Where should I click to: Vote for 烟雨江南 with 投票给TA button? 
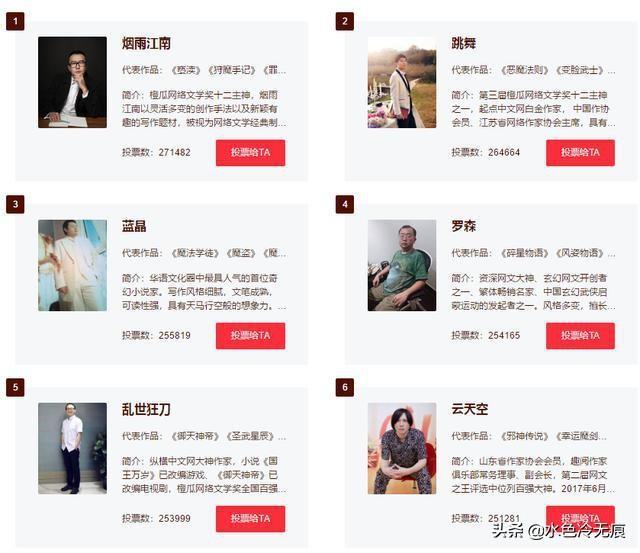point(250,153)
